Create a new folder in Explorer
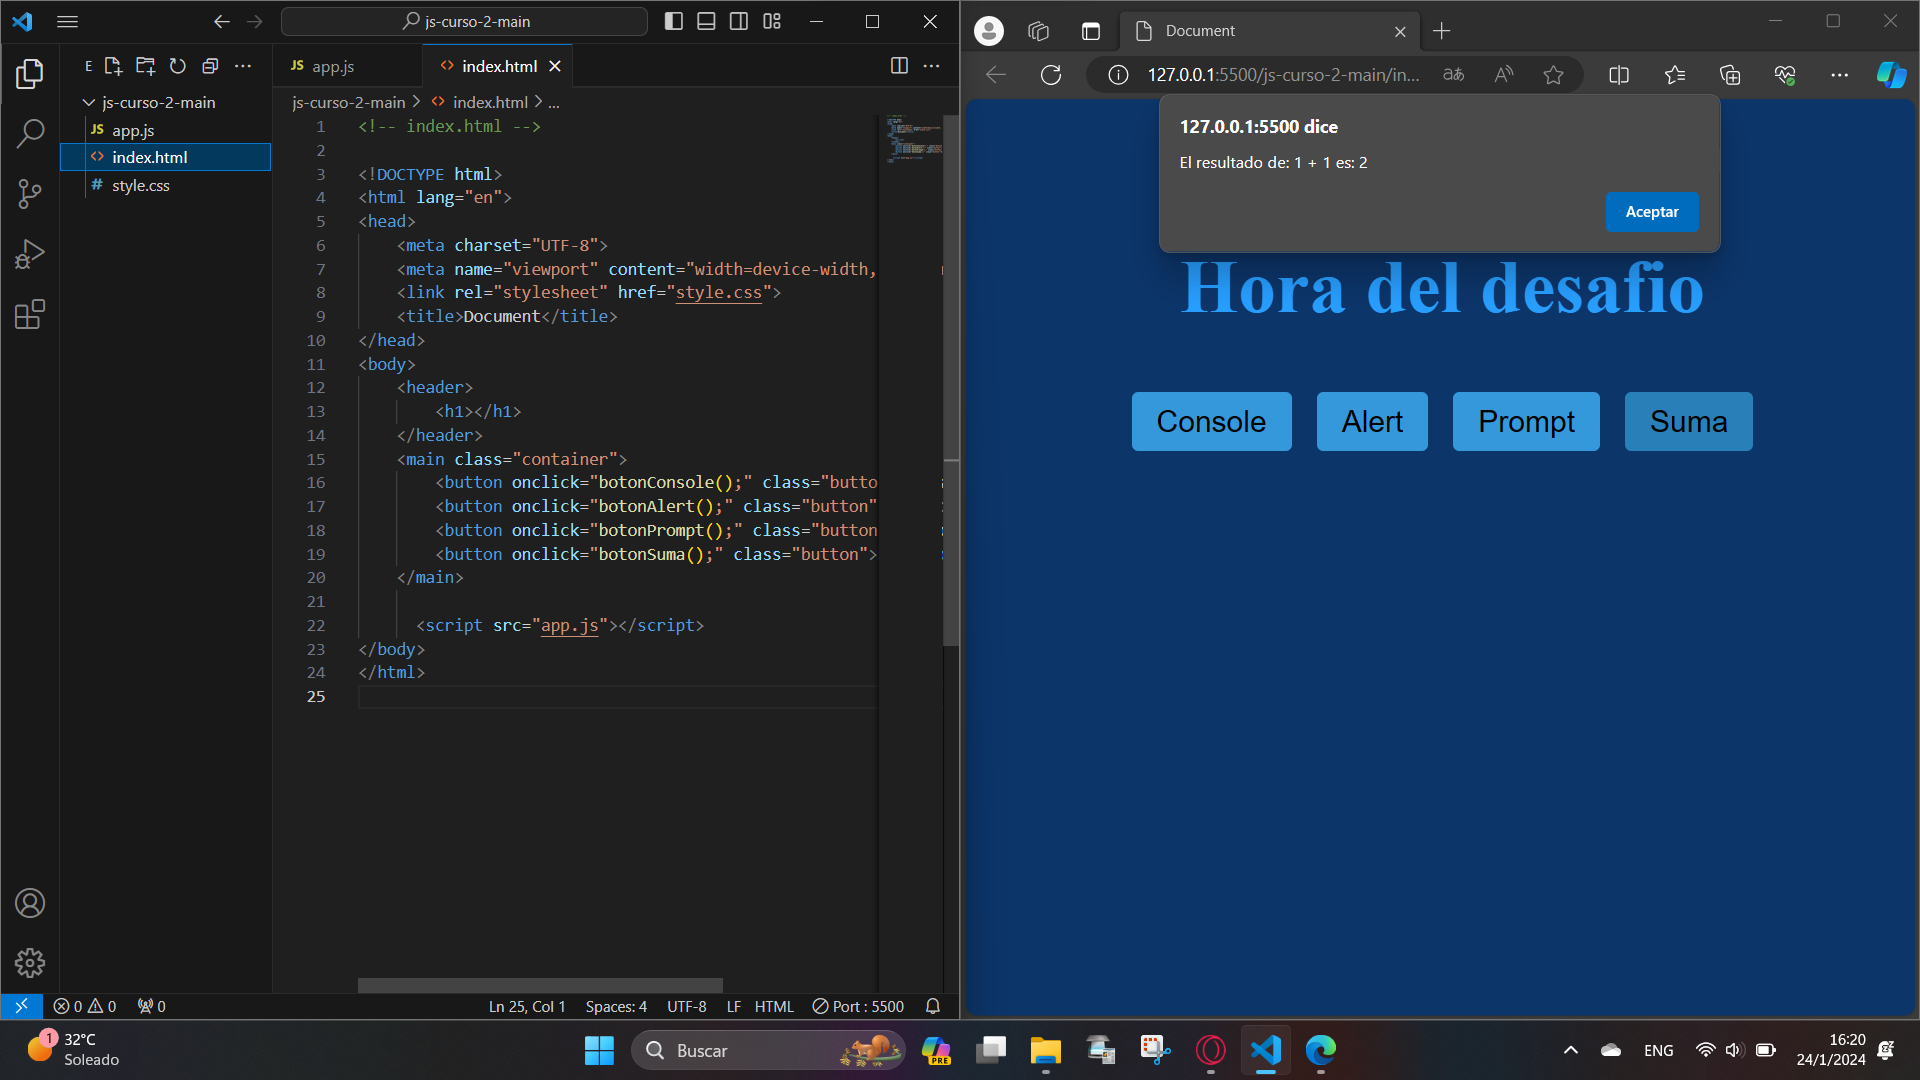The width and height of the screenshot is (1920, 1080). [146, 66]
